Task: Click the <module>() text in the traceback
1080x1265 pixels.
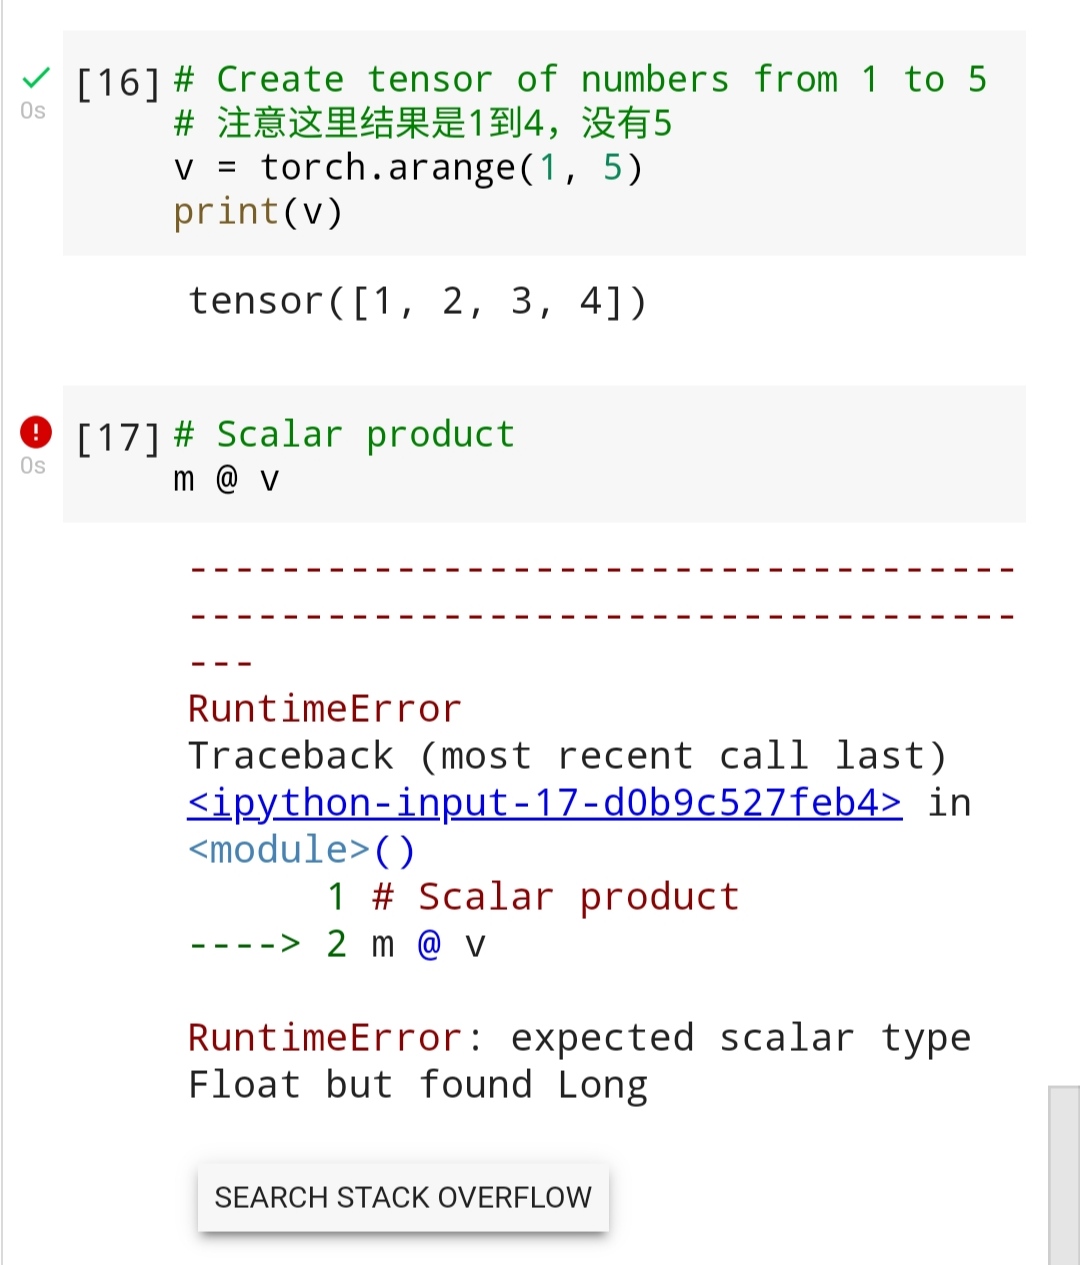Action: click(301, 850)
